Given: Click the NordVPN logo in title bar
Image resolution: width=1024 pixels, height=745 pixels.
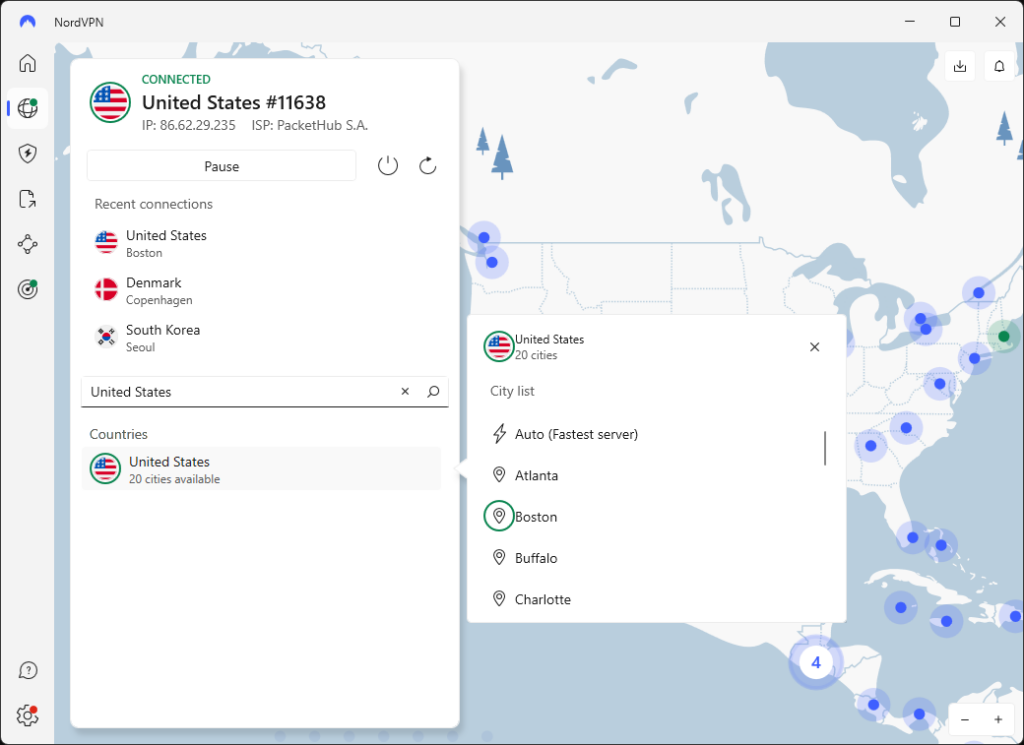Looking at the screenshot, I should pyautogui.click(x=27, y=22).
